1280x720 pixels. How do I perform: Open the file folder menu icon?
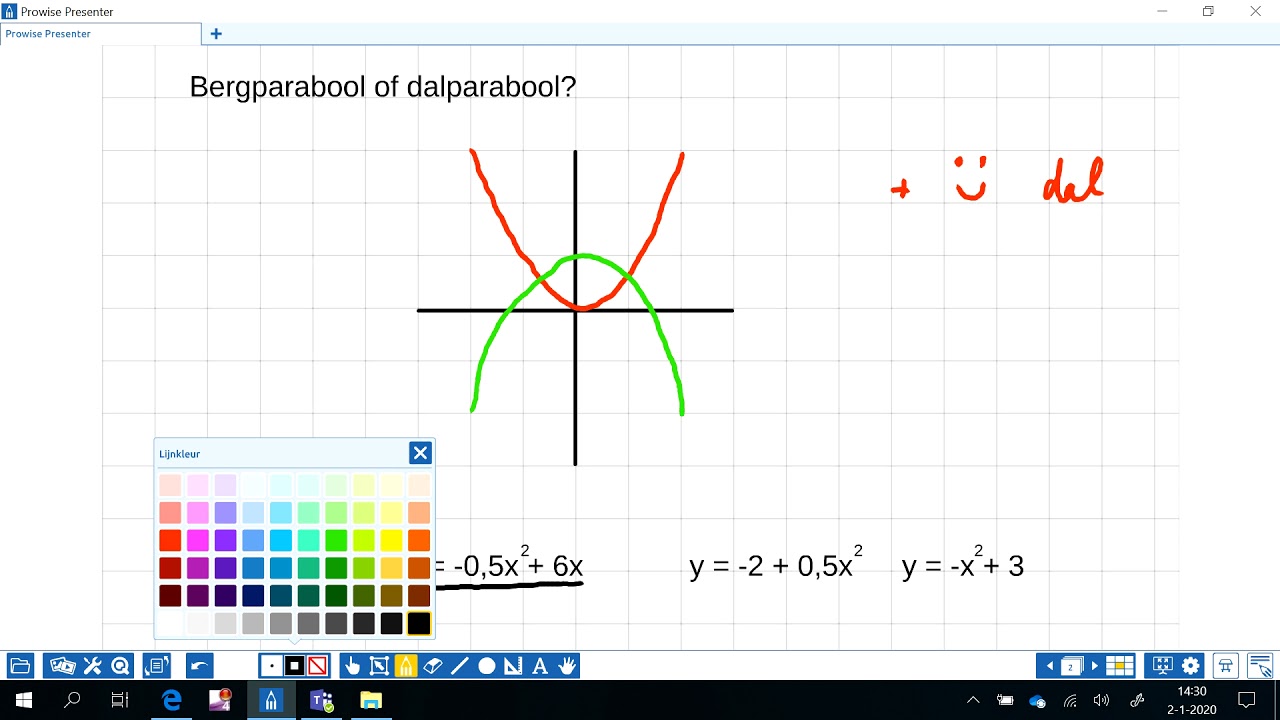point(20,666)
